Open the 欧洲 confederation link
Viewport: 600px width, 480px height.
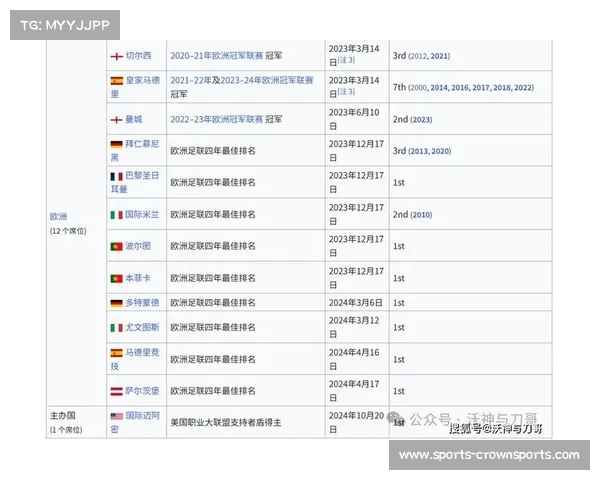click(59, 217)
